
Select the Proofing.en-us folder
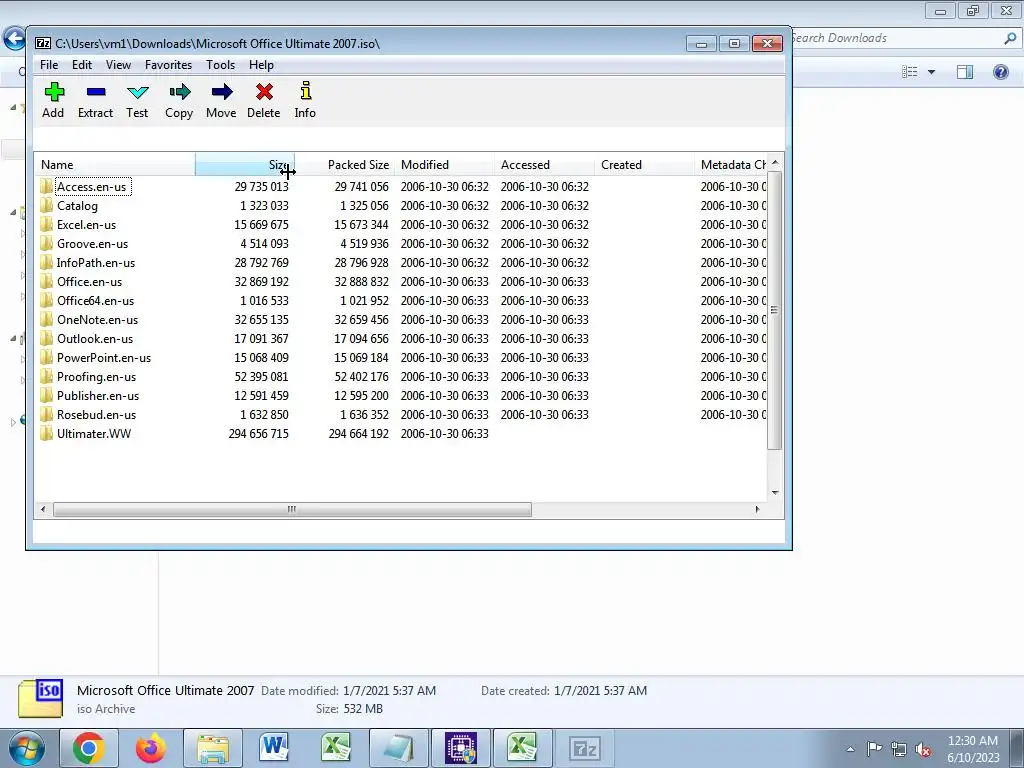[x=96, y=377]
